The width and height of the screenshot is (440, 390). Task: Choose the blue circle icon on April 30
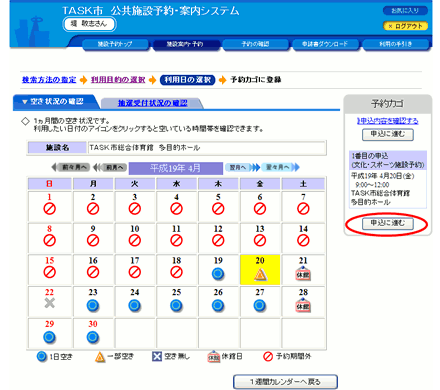tap(93, 337)
